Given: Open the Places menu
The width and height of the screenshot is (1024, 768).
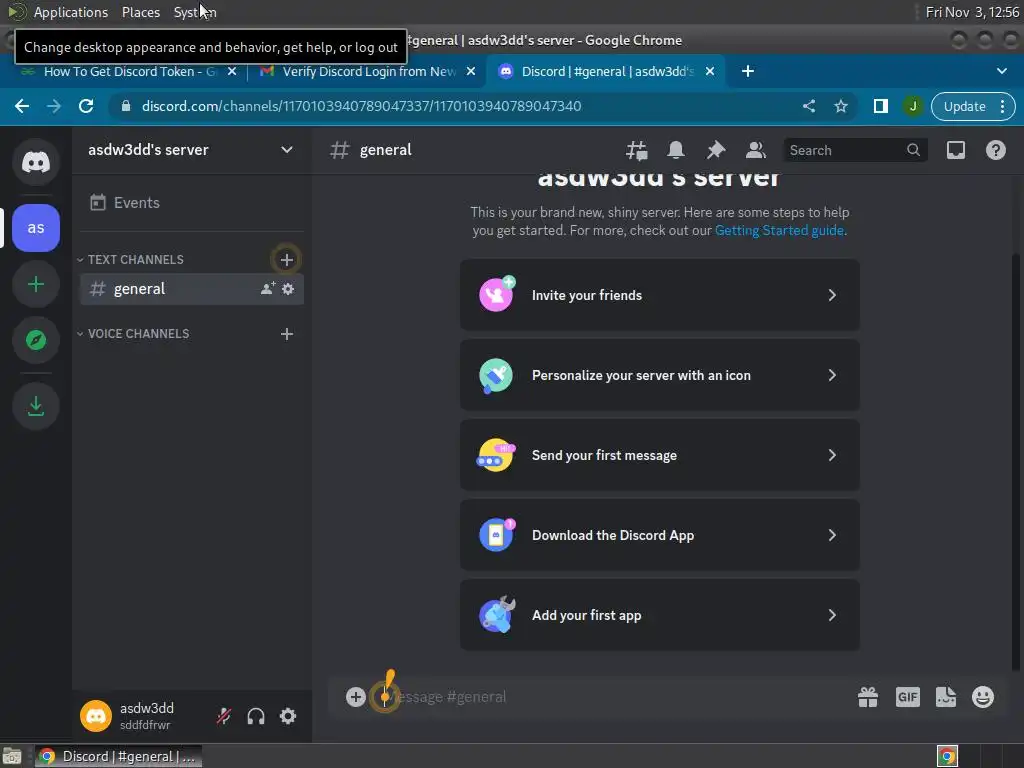Looking at the screenshot, I should [x=141, y=12].
